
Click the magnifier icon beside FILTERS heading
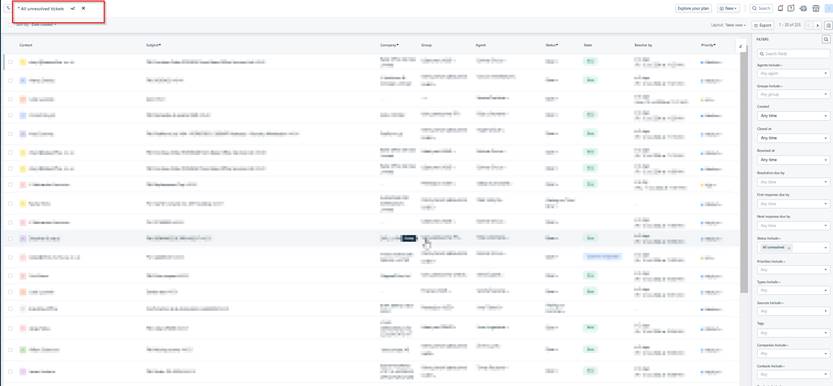(x=826, y=39)
